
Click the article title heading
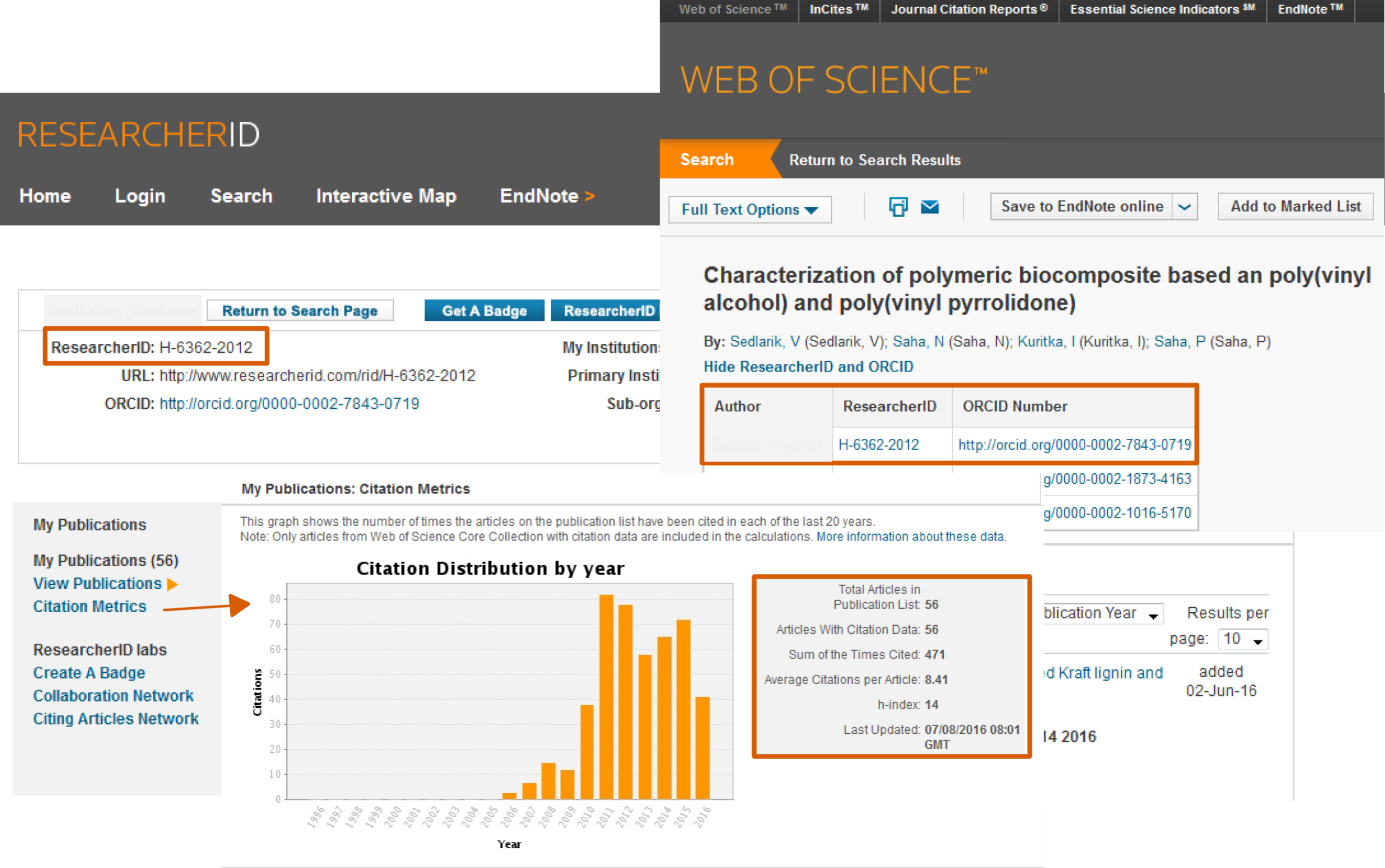point(1037,290)
